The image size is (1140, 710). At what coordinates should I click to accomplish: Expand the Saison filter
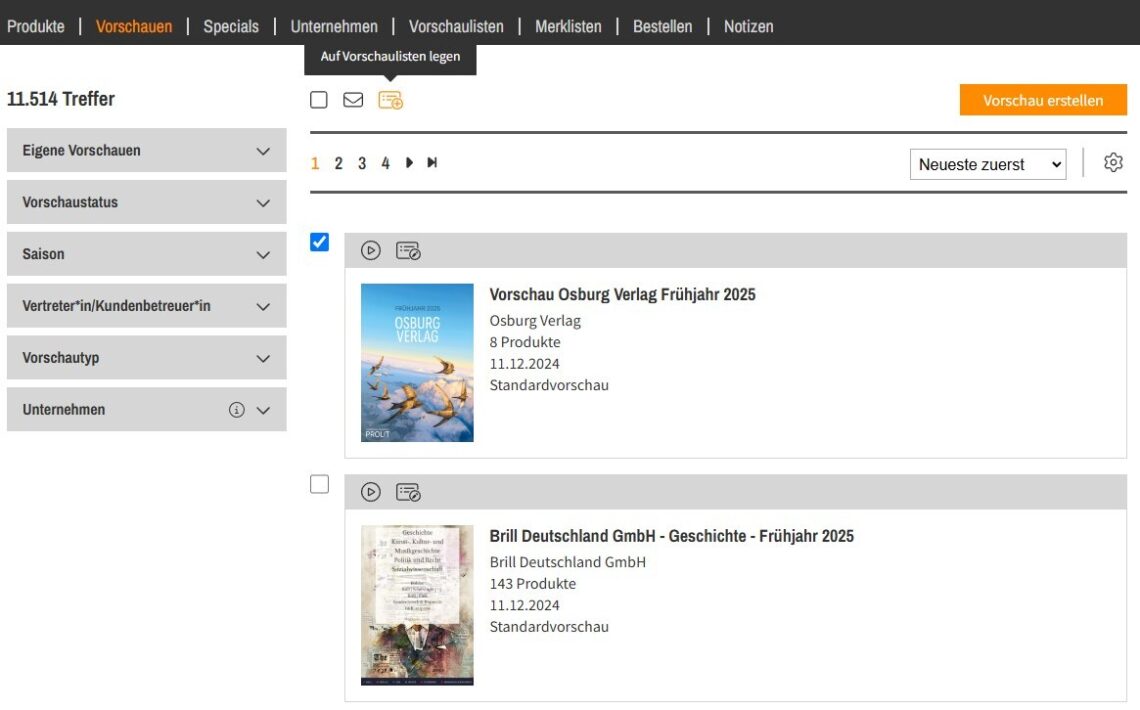(146, 254)
